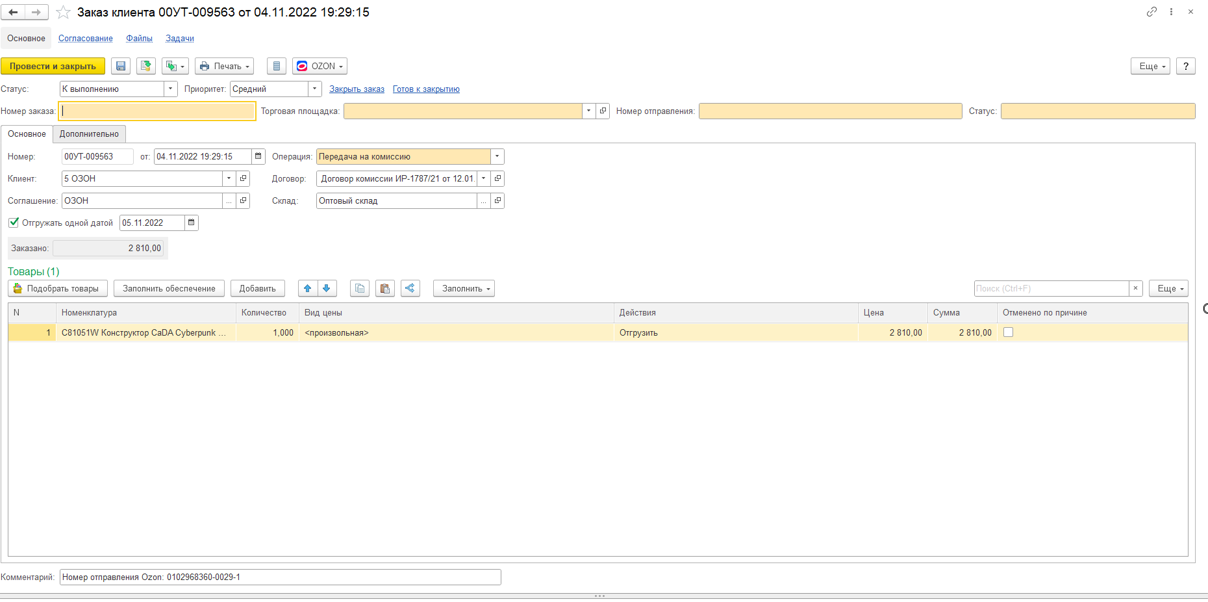Add document to favorites with star
Viewport: 1208px width, 602px height.
63,12
